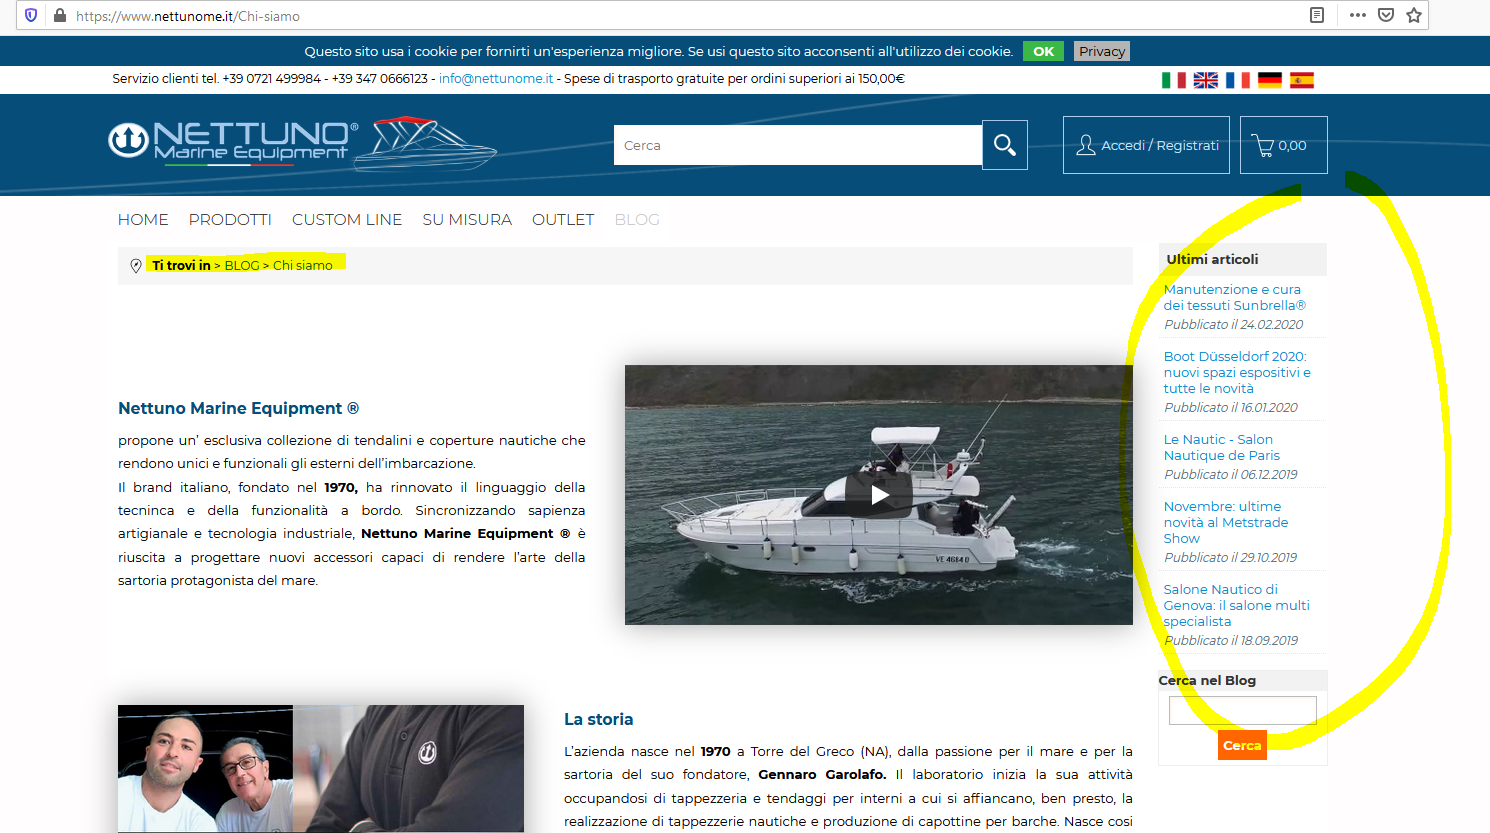The width and height of the screenshot is (1490, 833).
Task: Click the Cerca nel Blog label
Action: [x=1207, y=681]
